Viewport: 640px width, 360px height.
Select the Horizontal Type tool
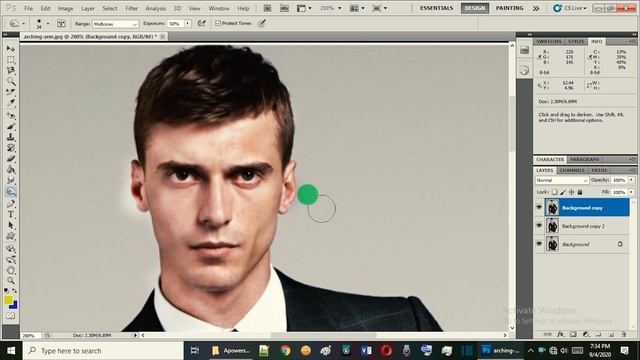pos(11,214)
